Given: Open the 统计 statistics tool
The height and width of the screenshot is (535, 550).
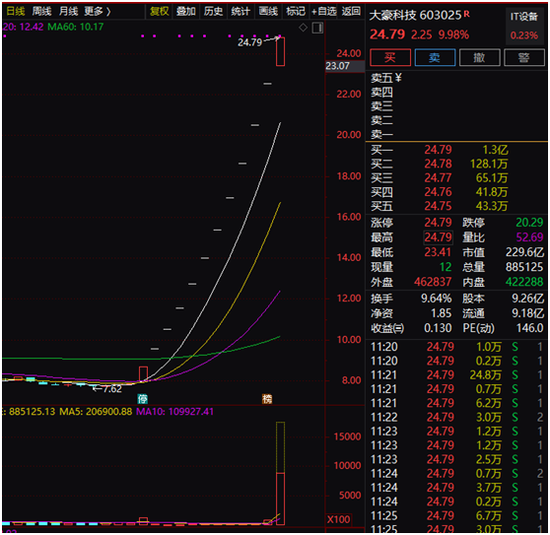Looking at the screenshot, I should [x=241, y=12].
